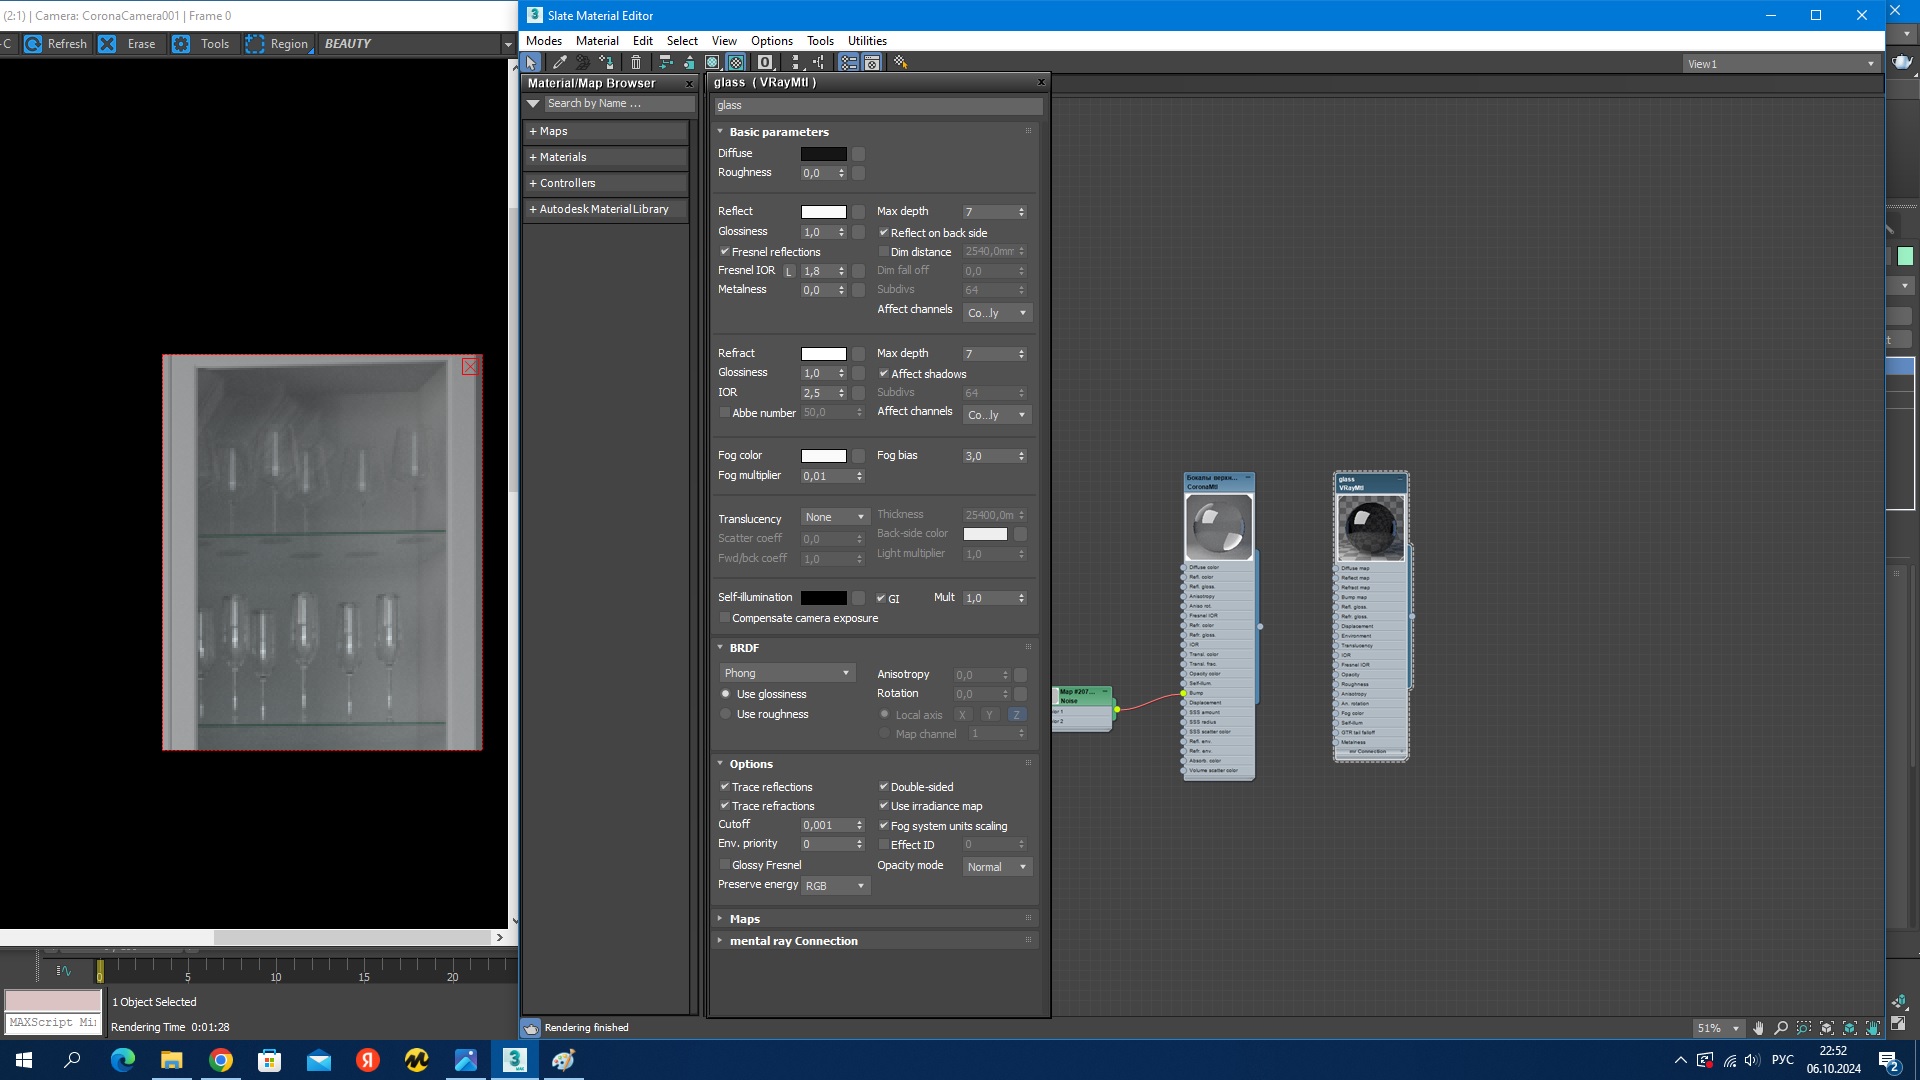Open the Utilities menu
The width and height of the screenshot is (1920, 1080).
point(867,41)
